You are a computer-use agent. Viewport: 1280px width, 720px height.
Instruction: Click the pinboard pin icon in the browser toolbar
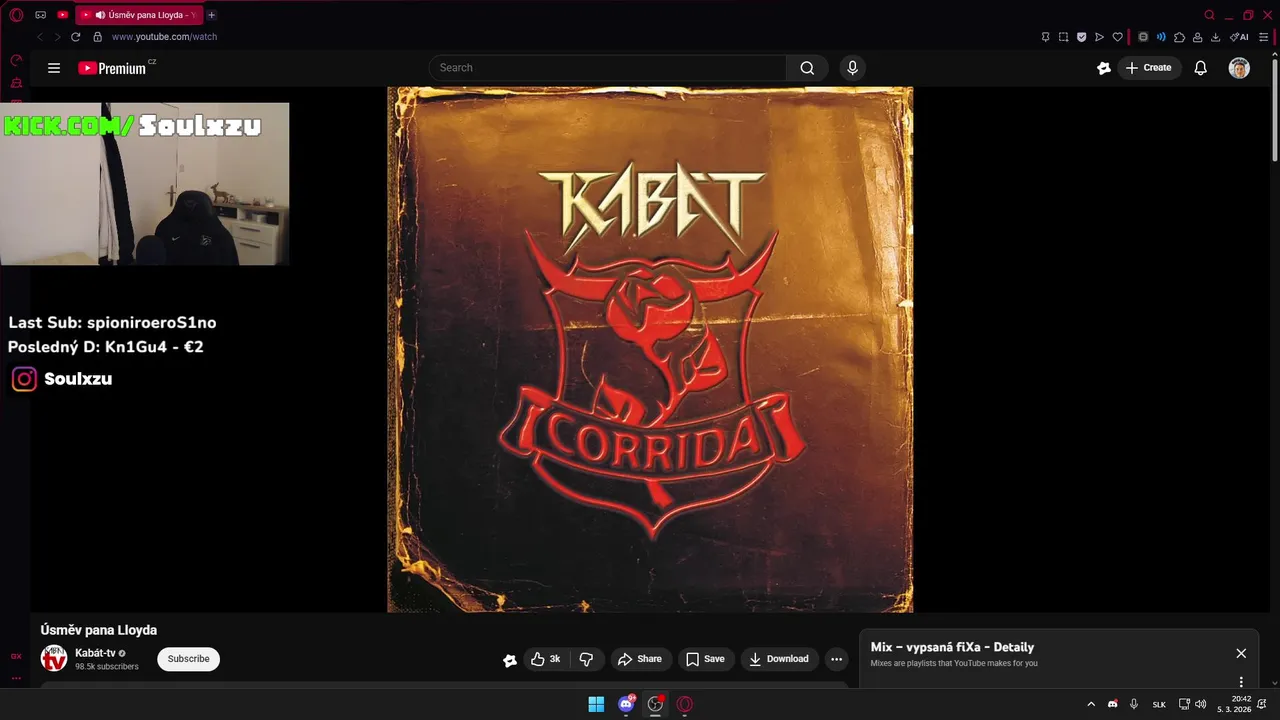tap(1045, 37)
